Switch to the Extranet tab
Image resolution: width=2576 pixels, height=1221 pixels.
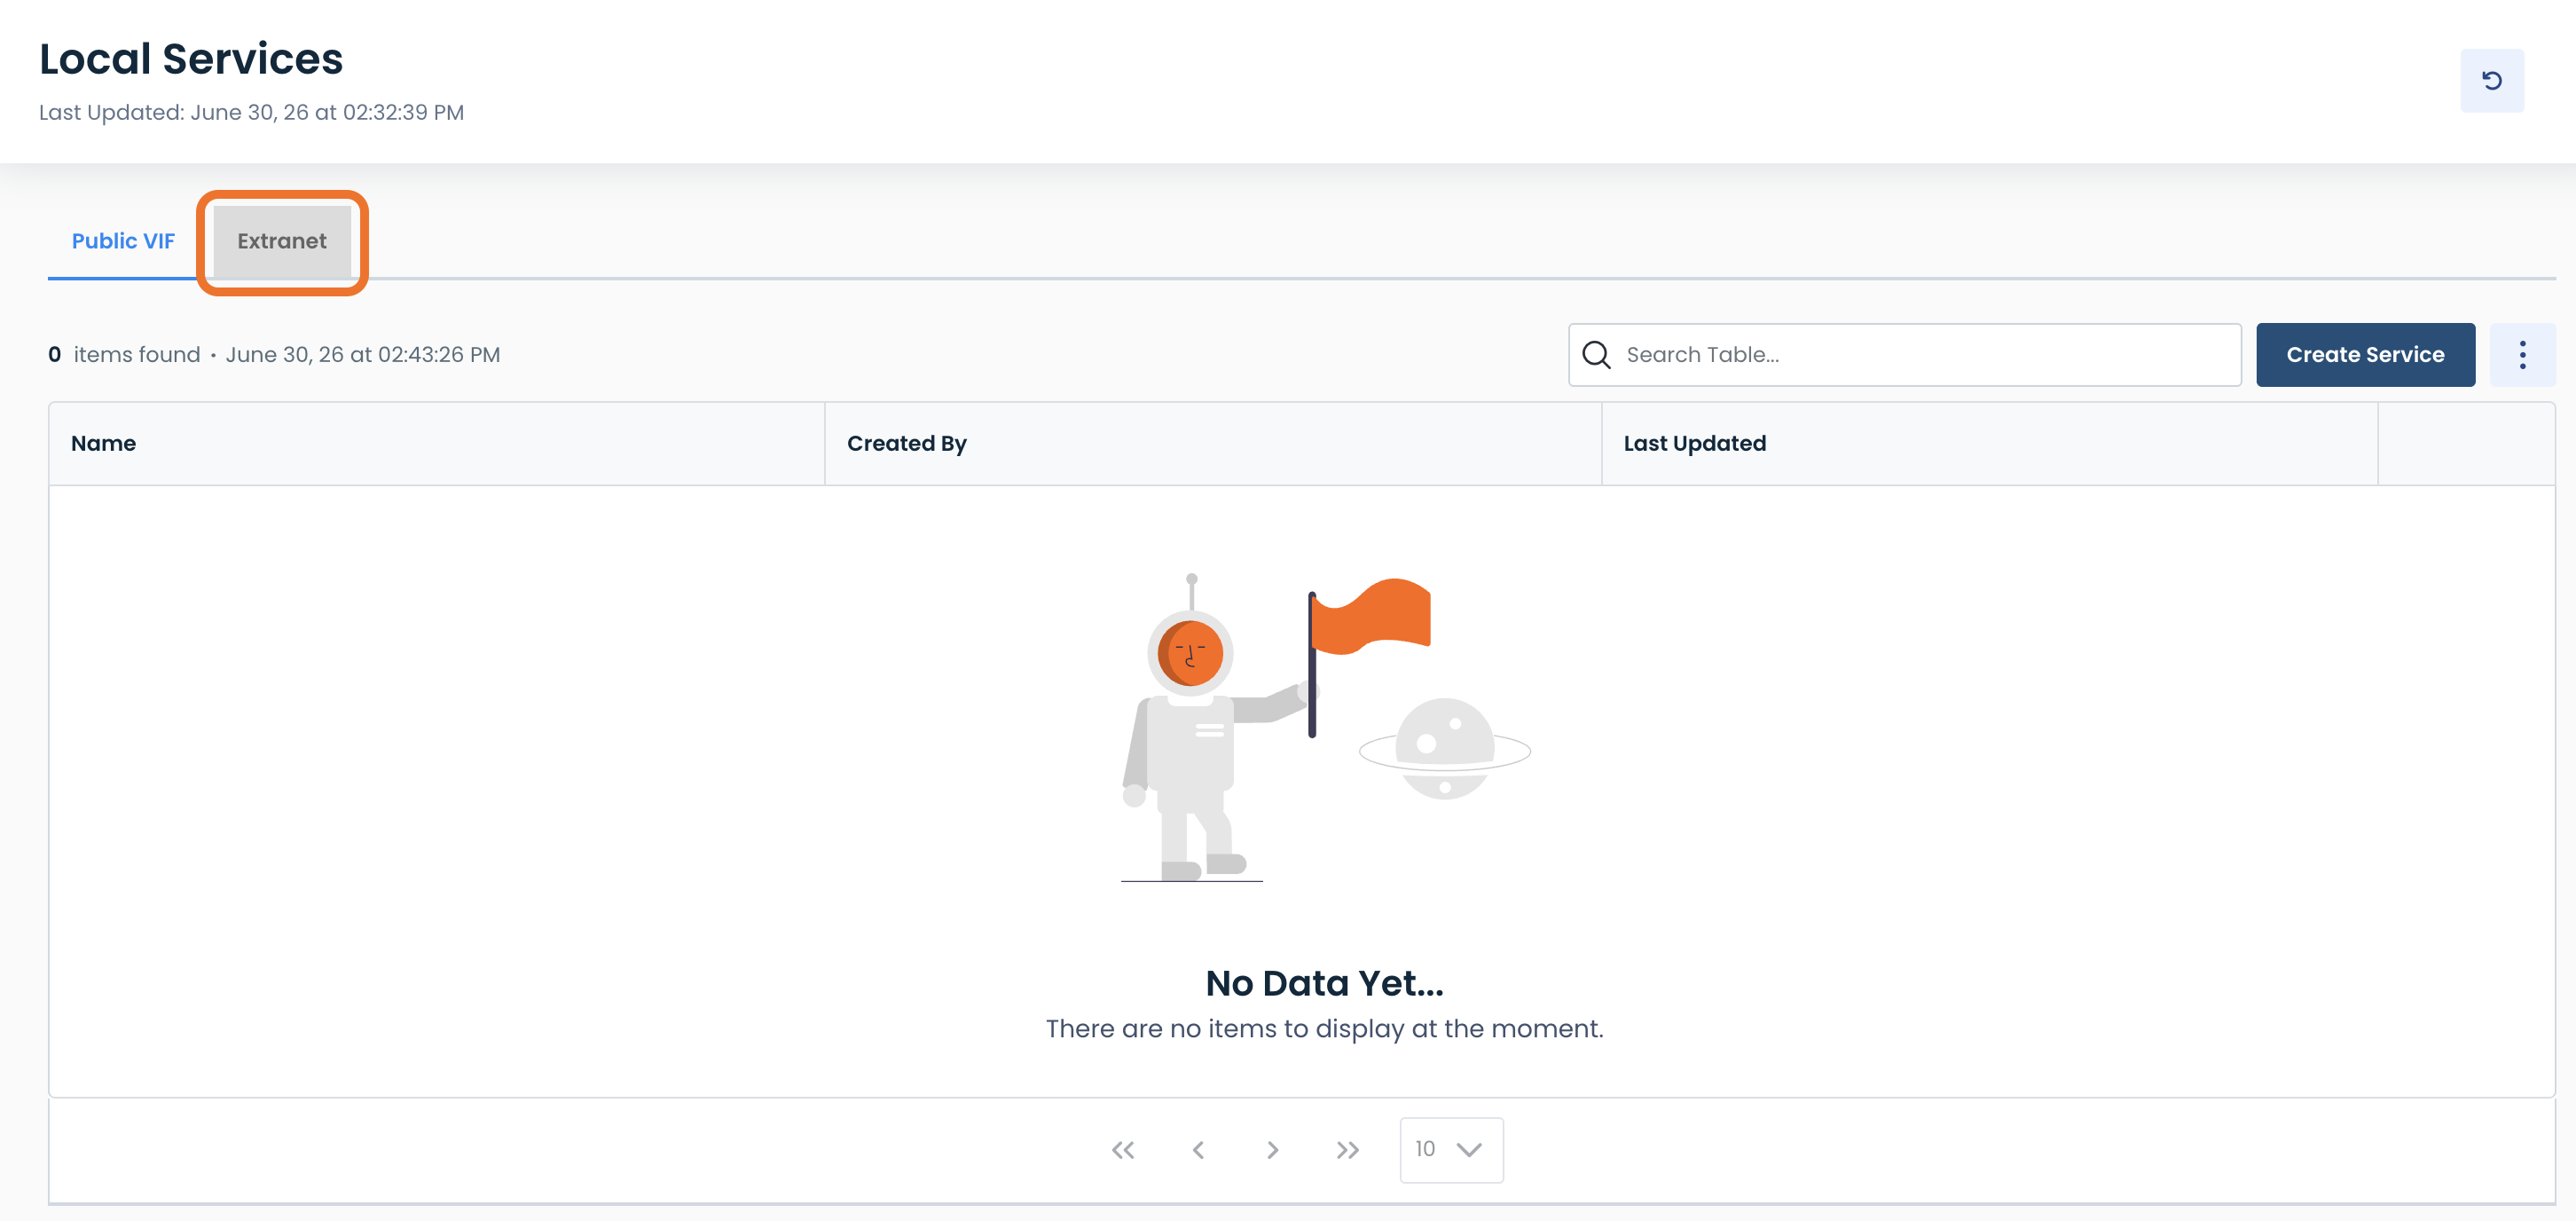point(282,241)
